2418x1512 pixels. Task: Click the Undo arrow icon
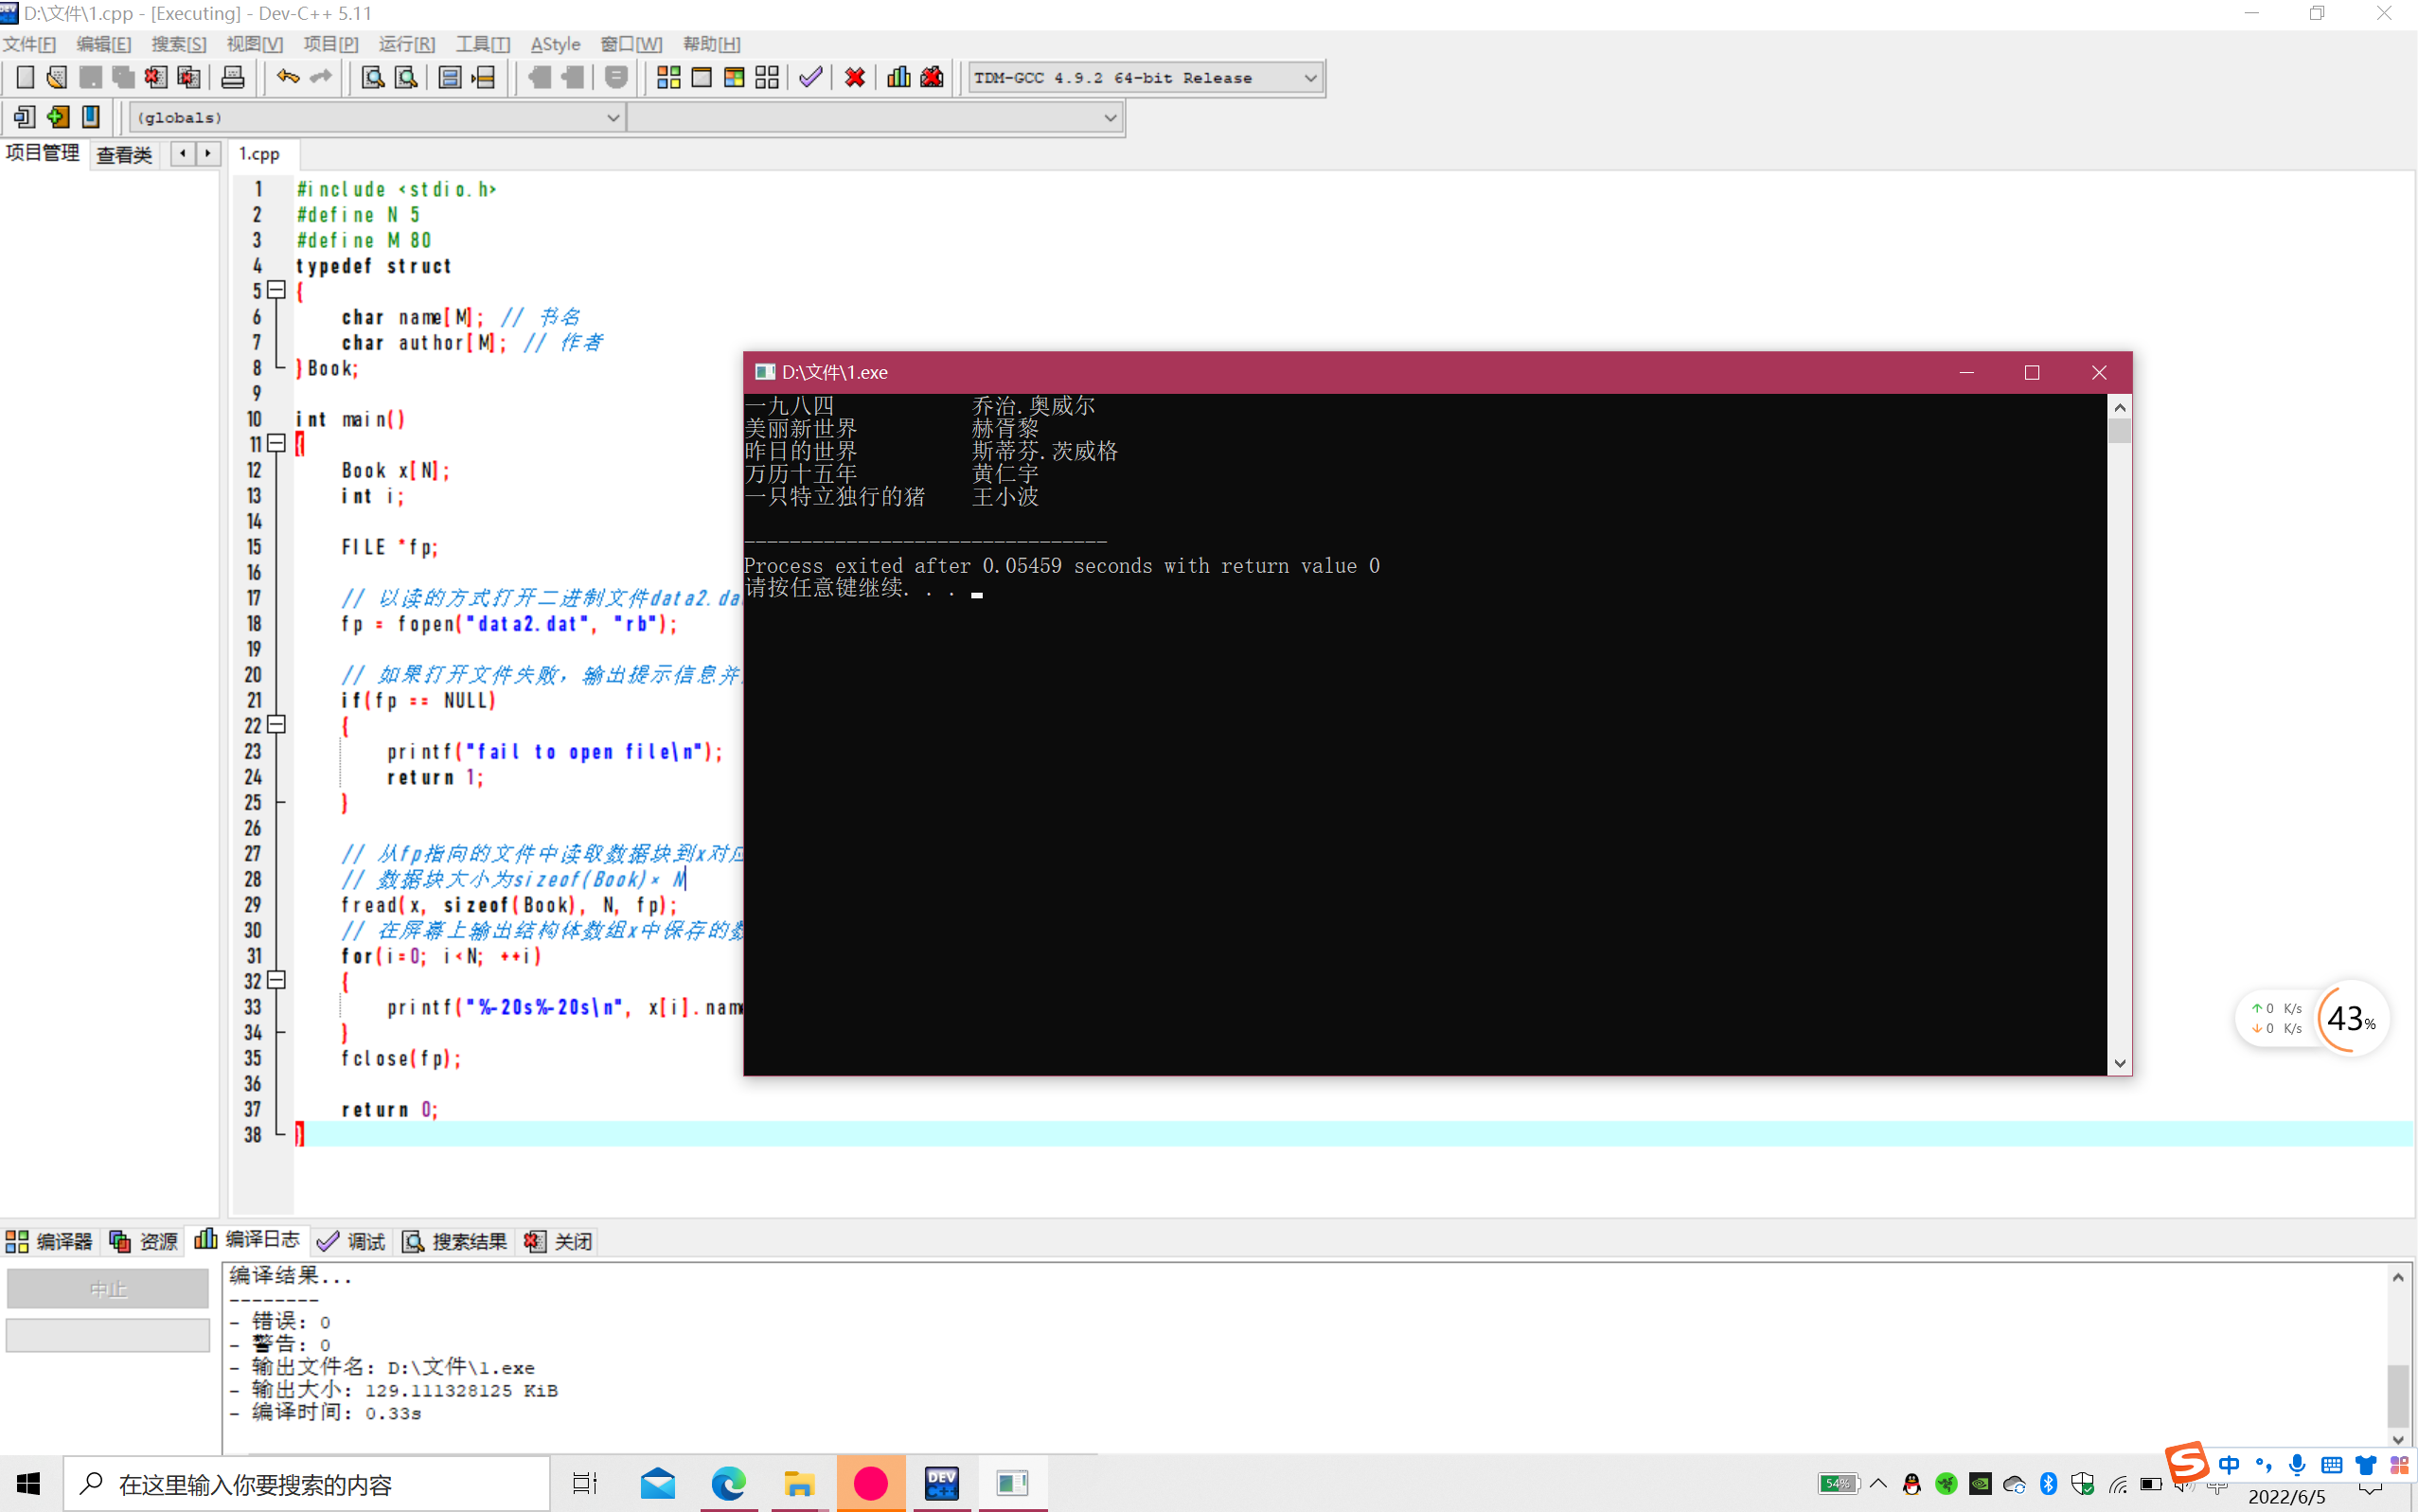click(288, 77)
